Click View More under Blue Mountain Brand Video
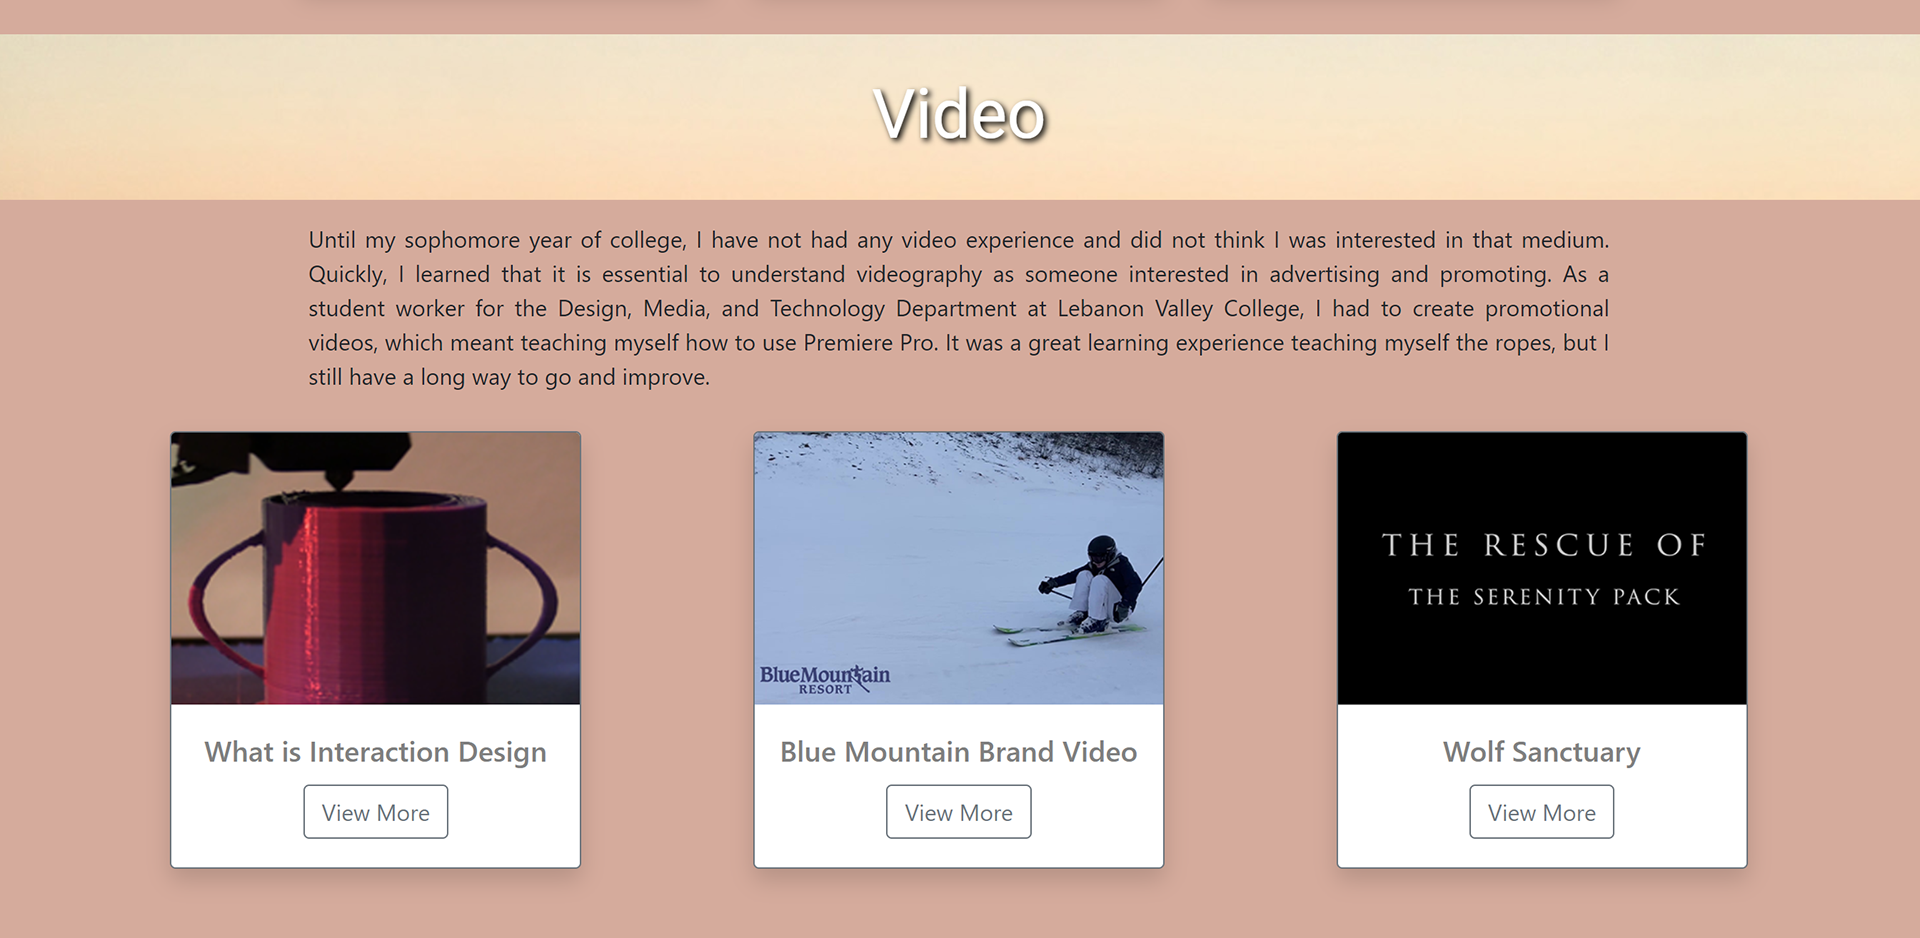The height and width of the screenshot is (938, 1920). point(958,812)
